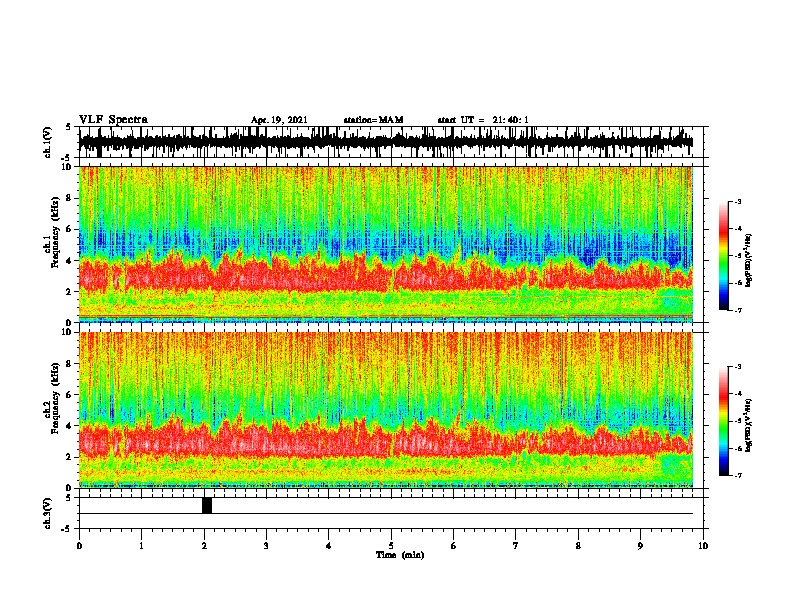The width and height of the screenshot is (792, 612).
Task: Click the "VLF Spectra" plot title
Action: (113, 119)
